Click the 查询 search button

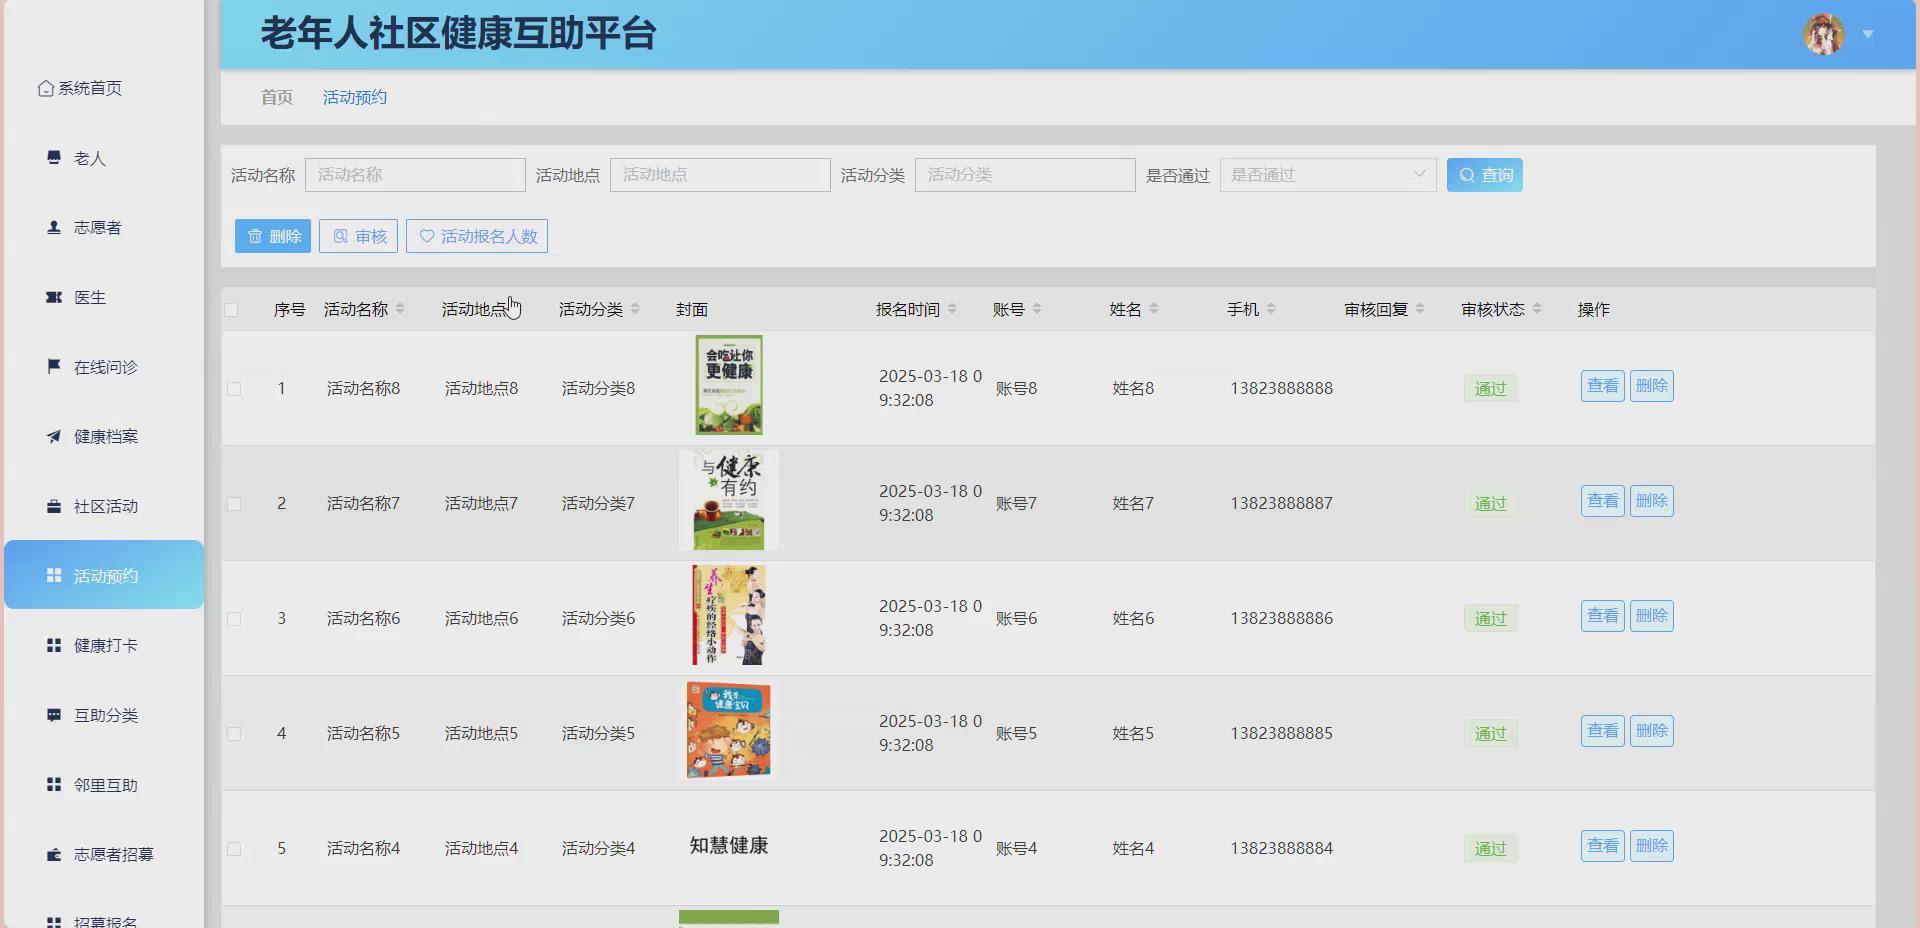1484,174
